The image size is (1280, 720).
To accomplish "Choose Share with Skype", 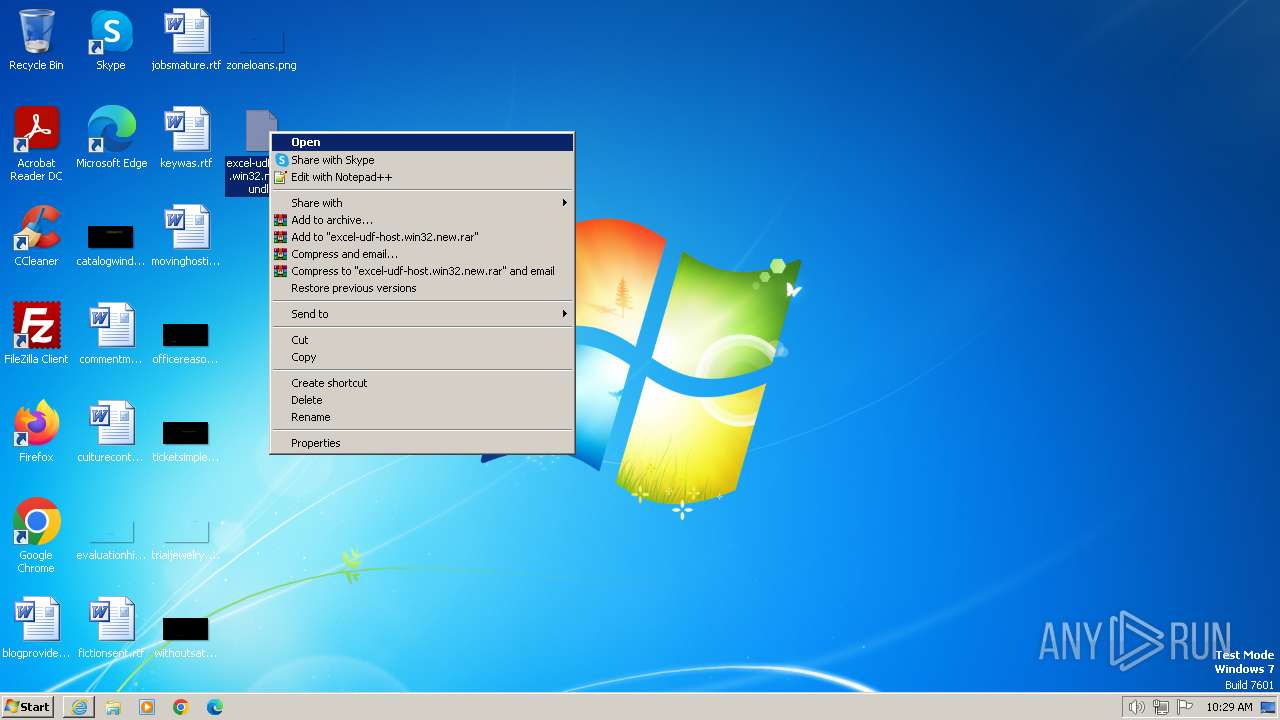I will 423,160.
